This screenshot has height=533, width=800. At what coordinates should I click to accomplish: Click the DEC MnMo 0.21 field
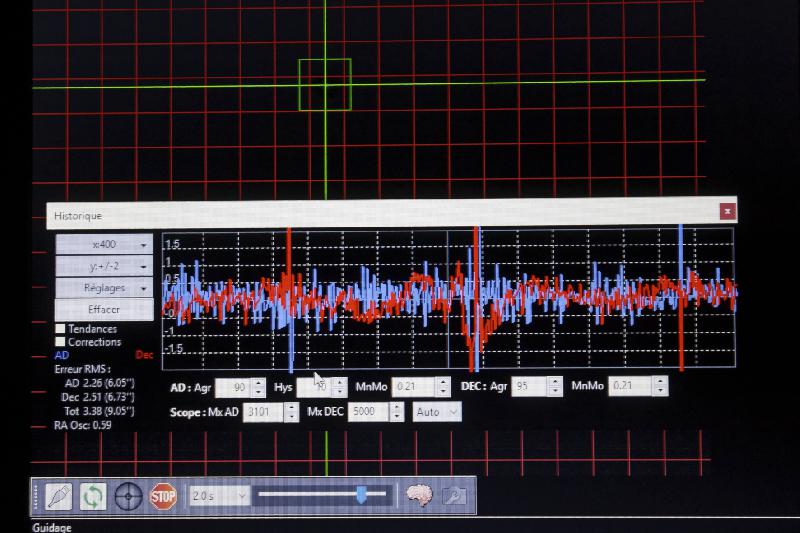pos(630,386)
